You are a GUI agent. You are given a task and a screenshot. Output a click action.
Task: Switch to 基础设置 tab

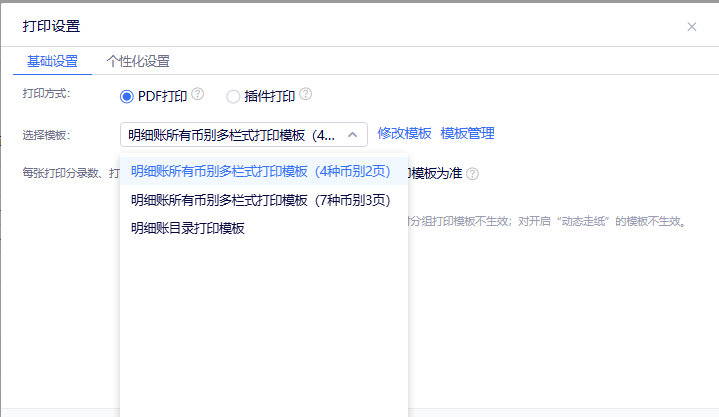[52, 61]
